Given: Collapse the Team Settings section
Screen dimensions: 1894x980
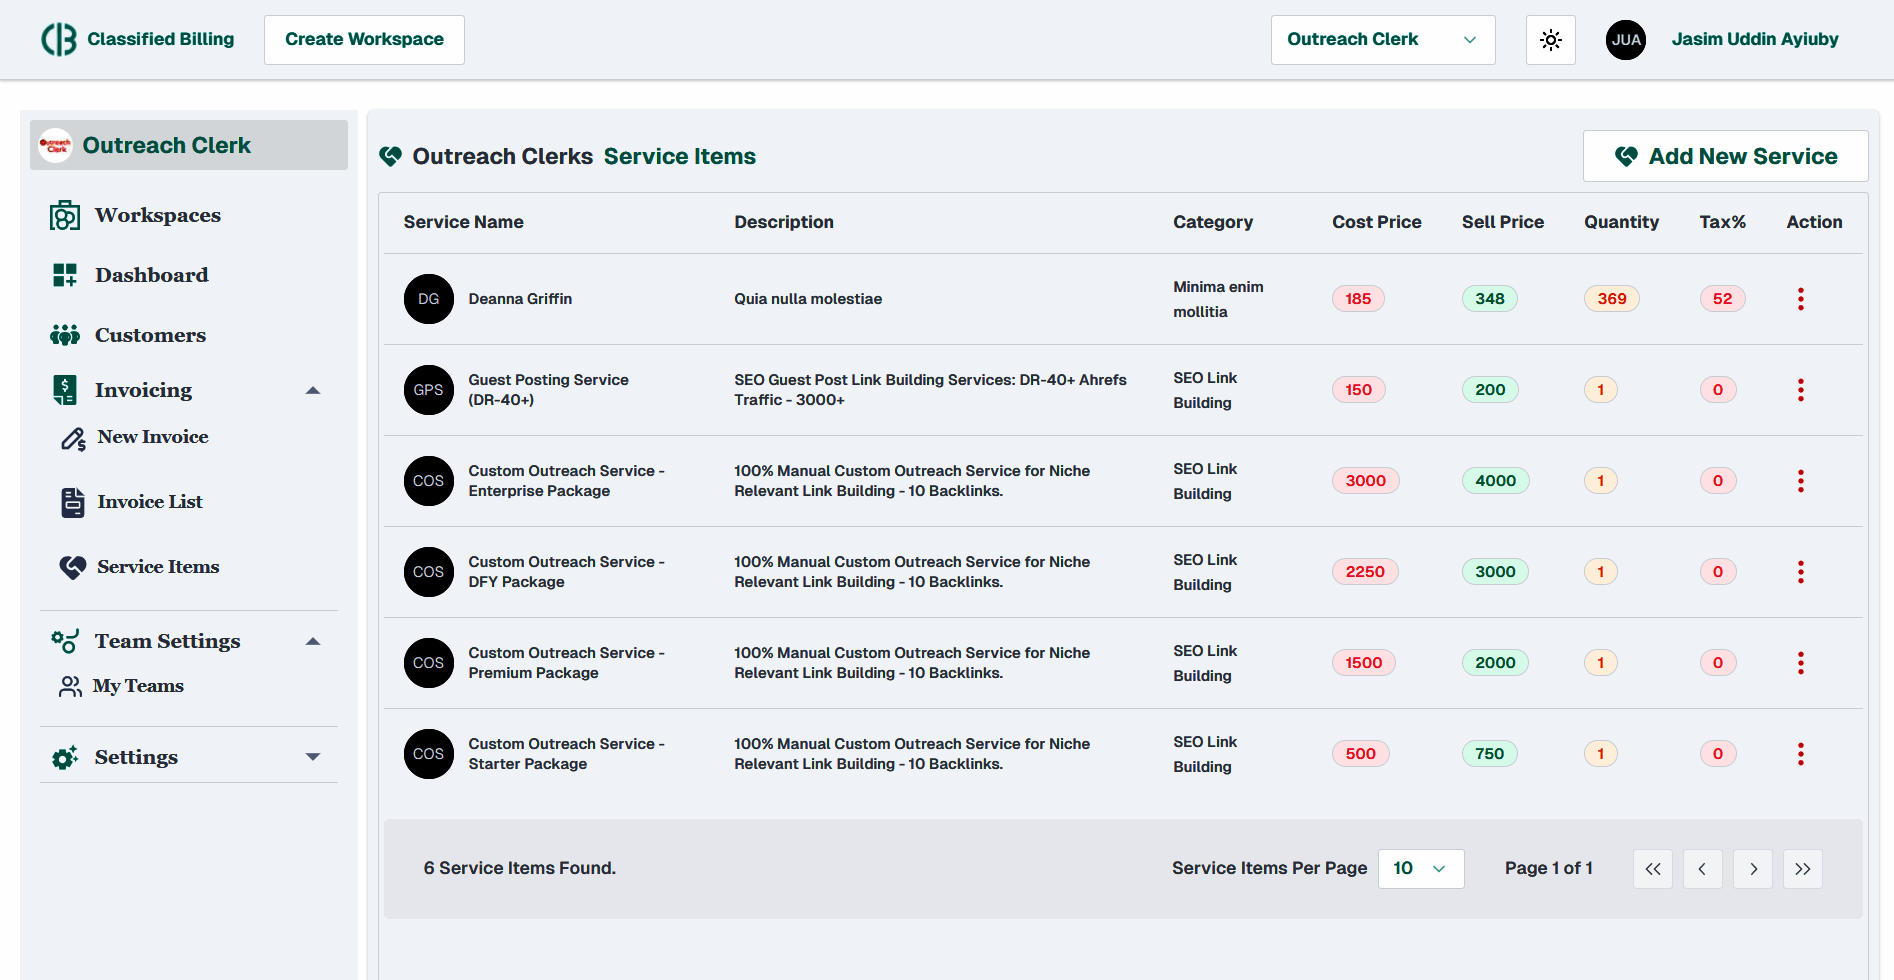Looking at the screenshot, I should tap(313, 642).
